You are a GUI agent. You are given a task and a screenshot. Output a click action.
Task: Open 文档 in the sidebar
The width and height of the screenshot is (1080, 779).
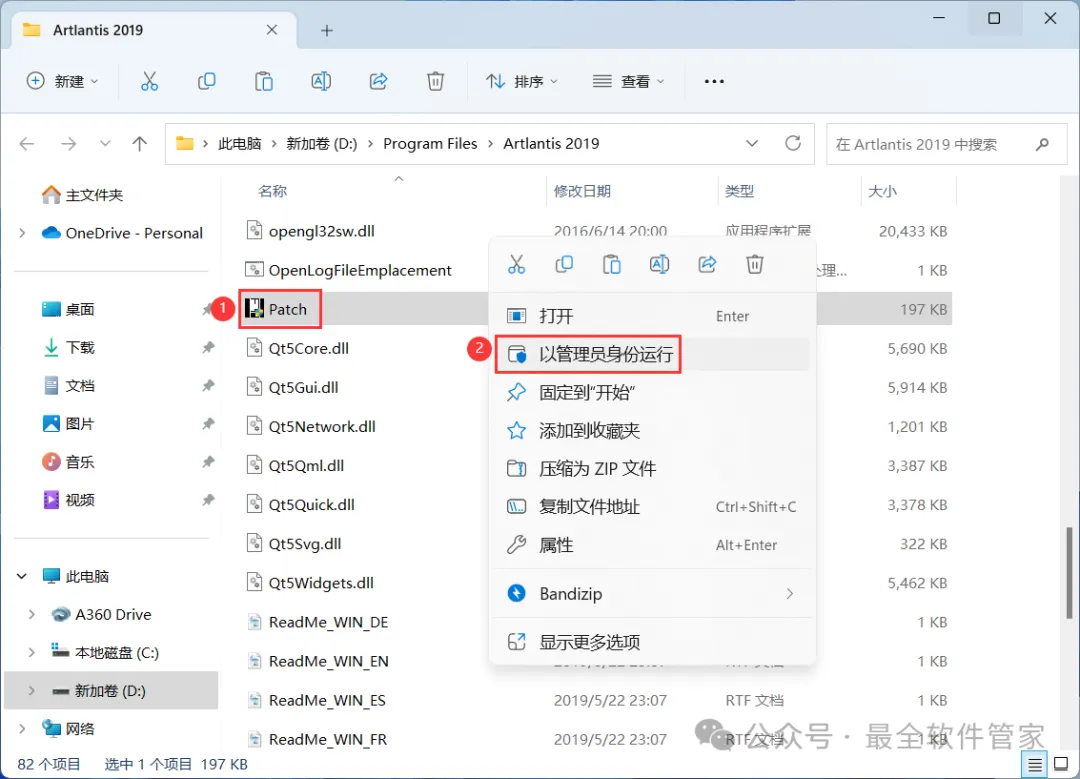point(68,386)
